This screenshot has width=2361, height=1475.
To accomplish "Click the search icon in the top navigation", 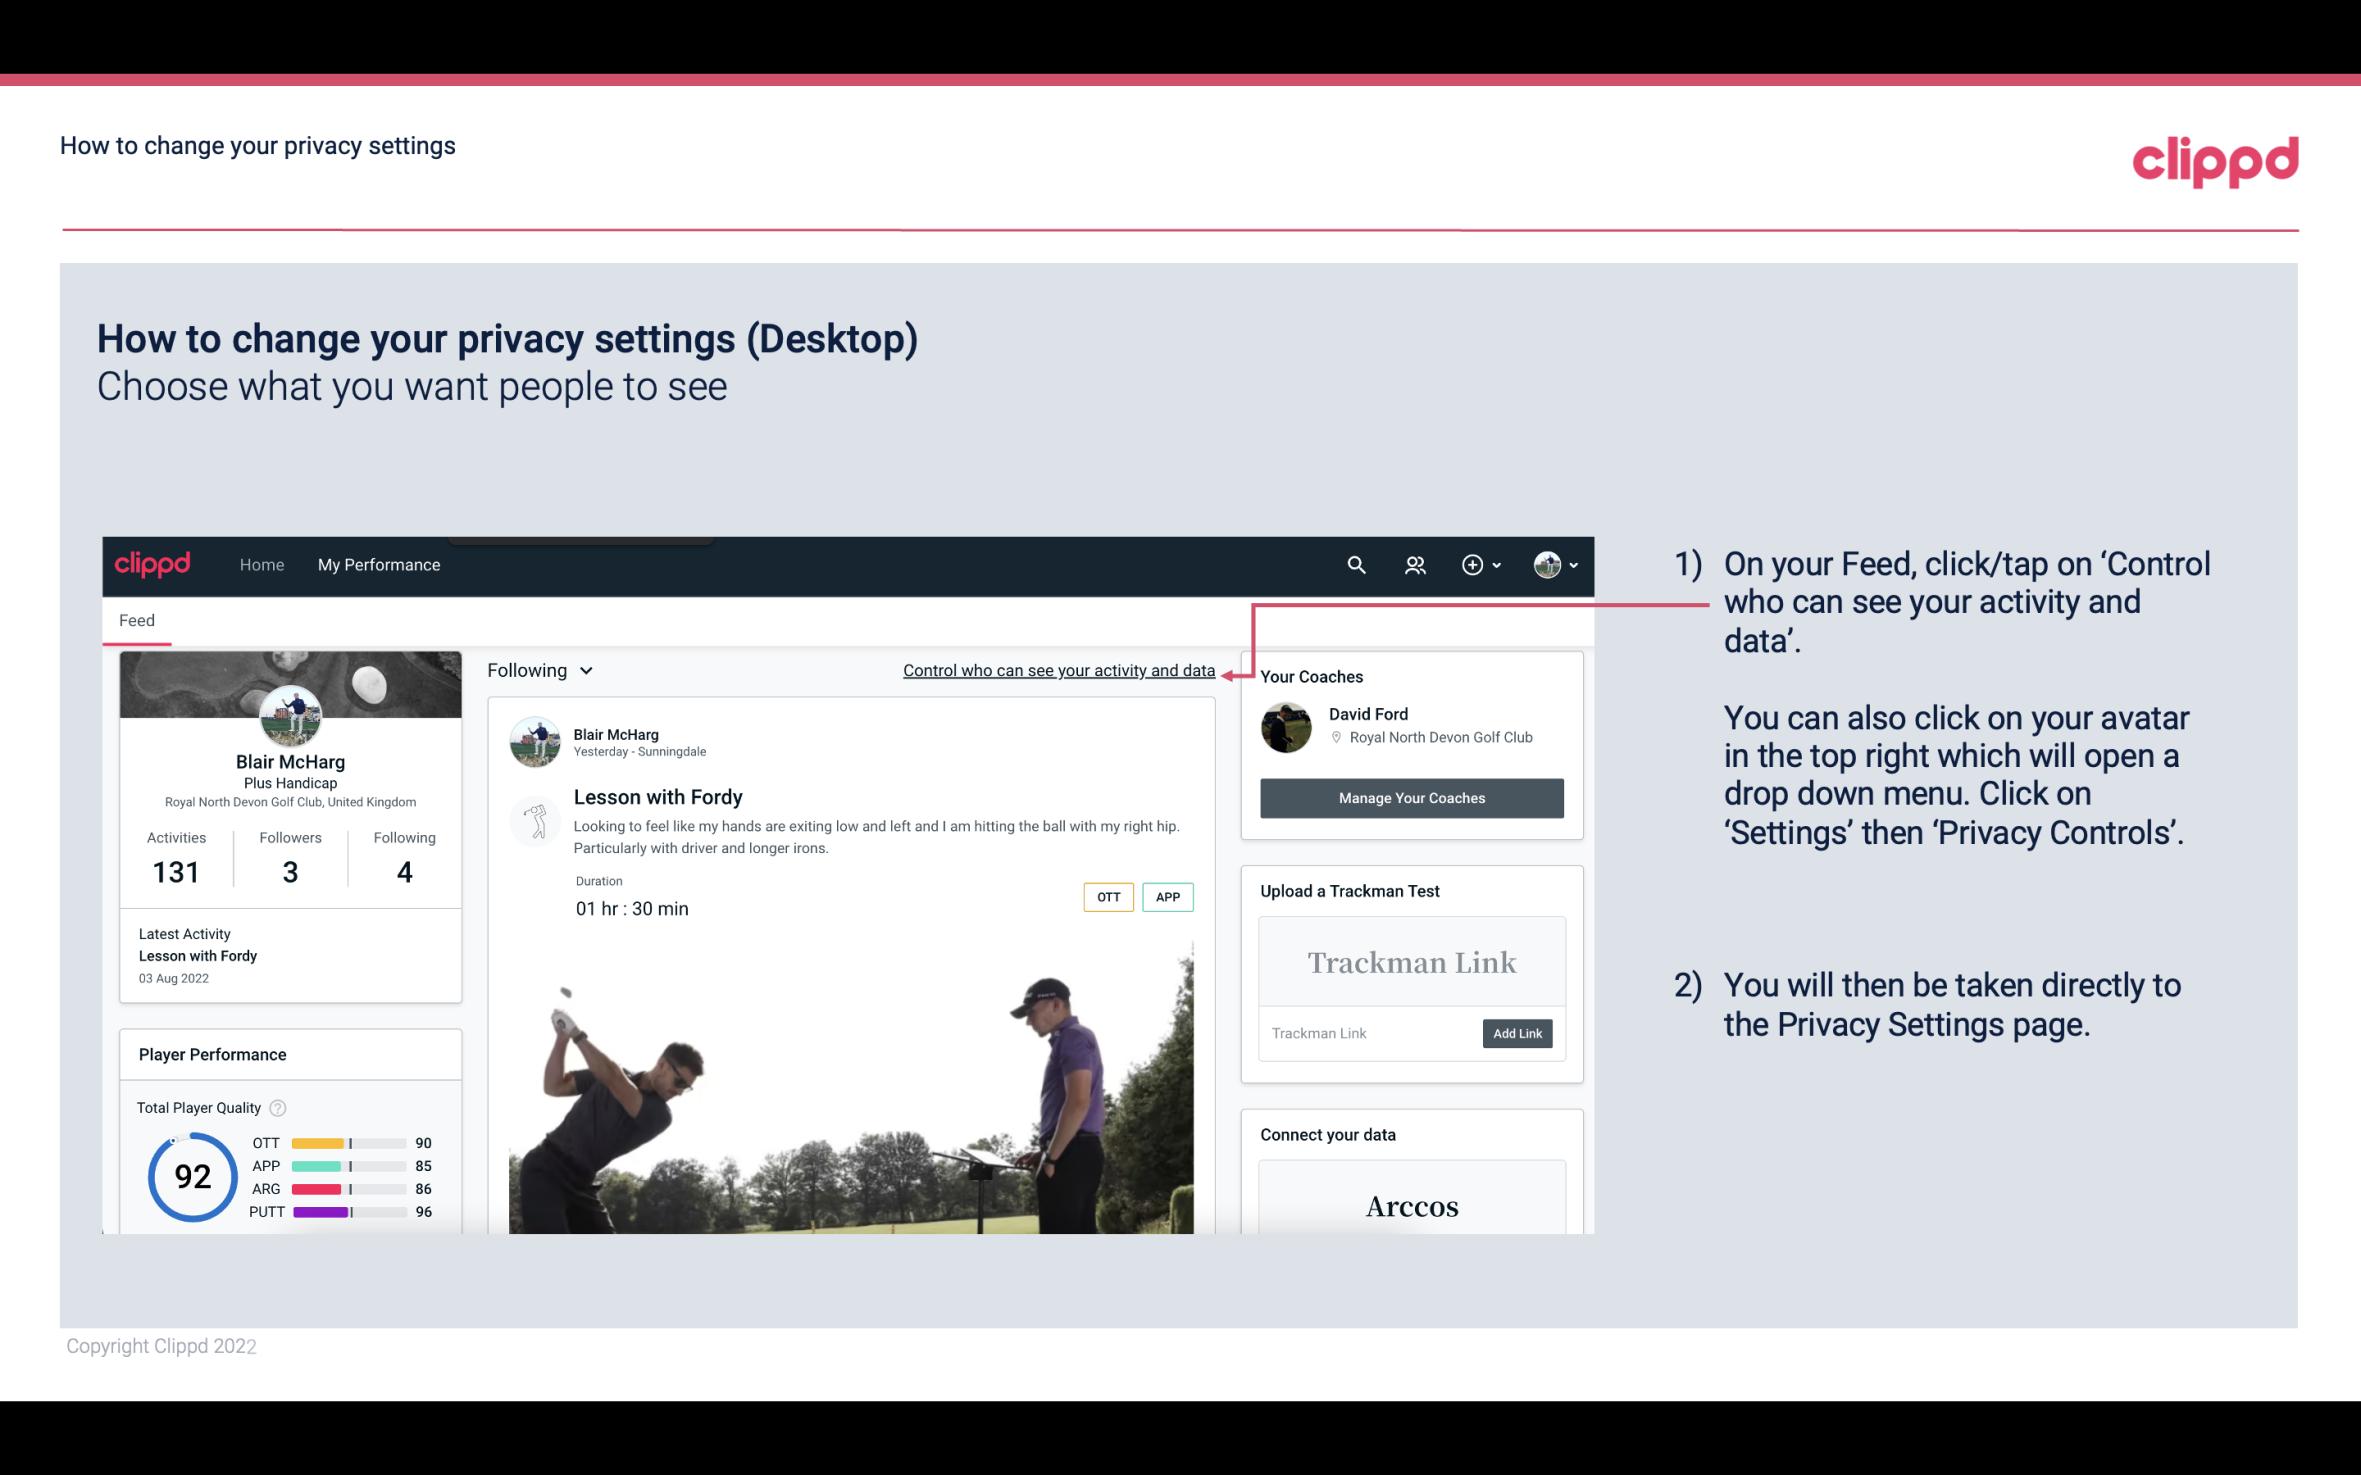I will click(x=1357, y=564).
